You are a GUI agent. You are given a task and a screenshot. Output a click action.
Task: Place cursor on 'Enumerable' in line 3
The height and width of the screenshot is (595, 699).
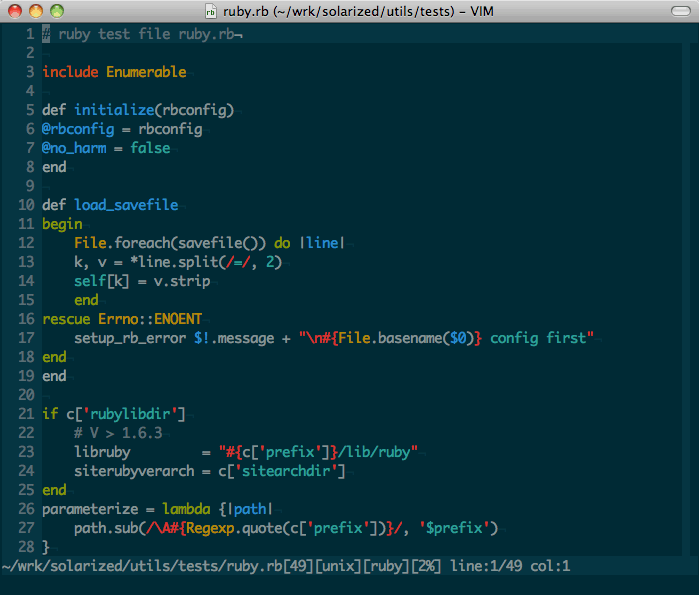[146, 72]
